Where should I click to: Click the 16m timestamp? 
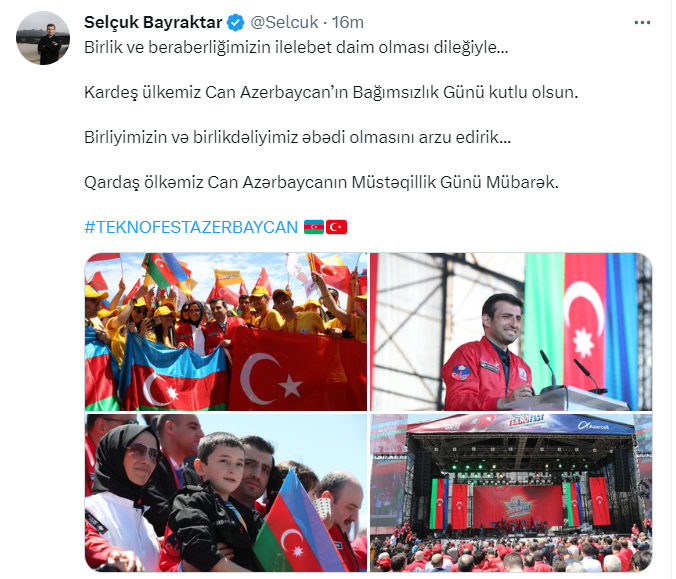(347, 22)
